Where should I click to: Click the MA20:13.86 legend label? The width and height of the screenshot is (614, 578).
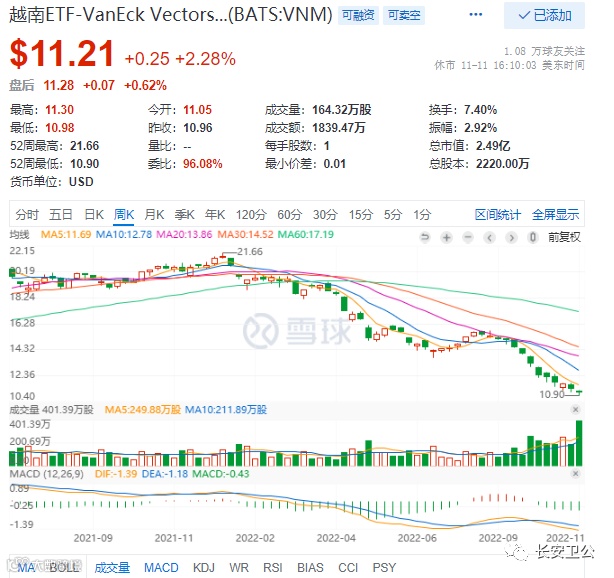pos(184,235)
